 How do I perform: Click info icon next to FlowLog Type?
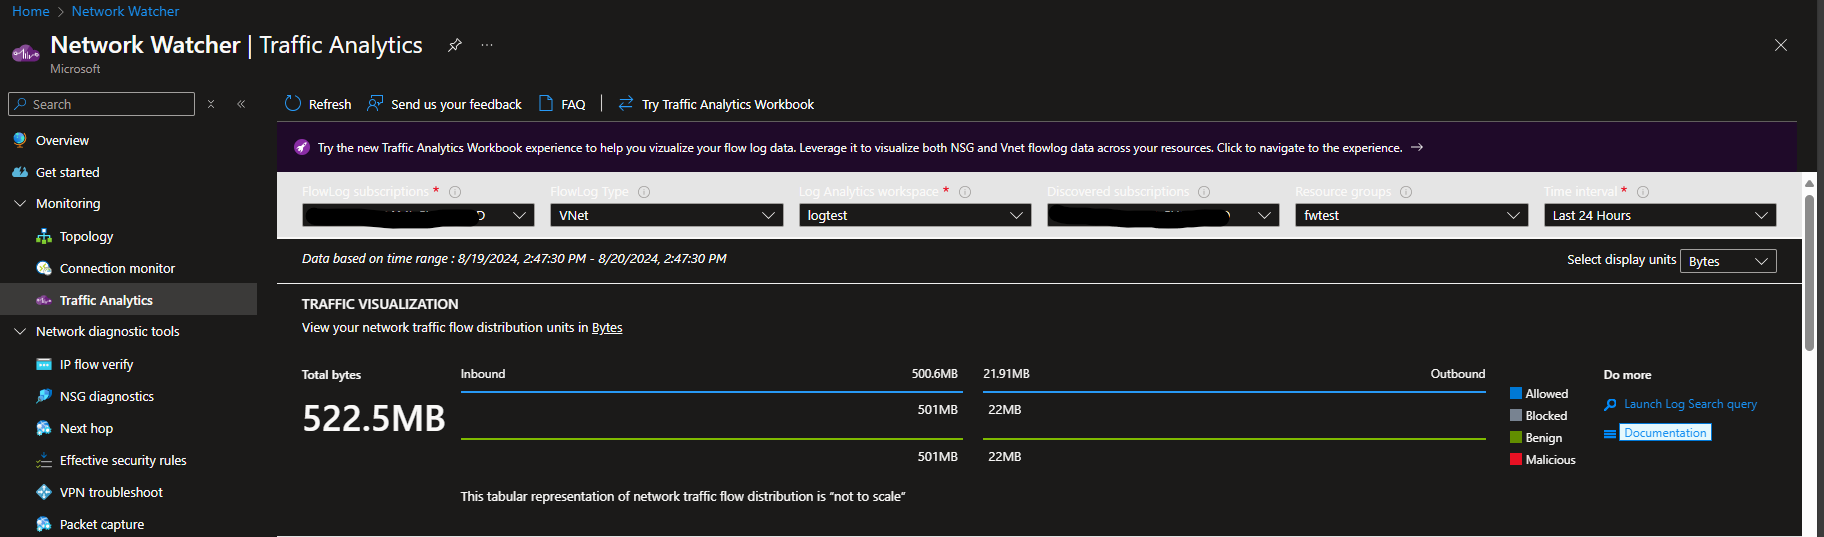click(644, 192)
